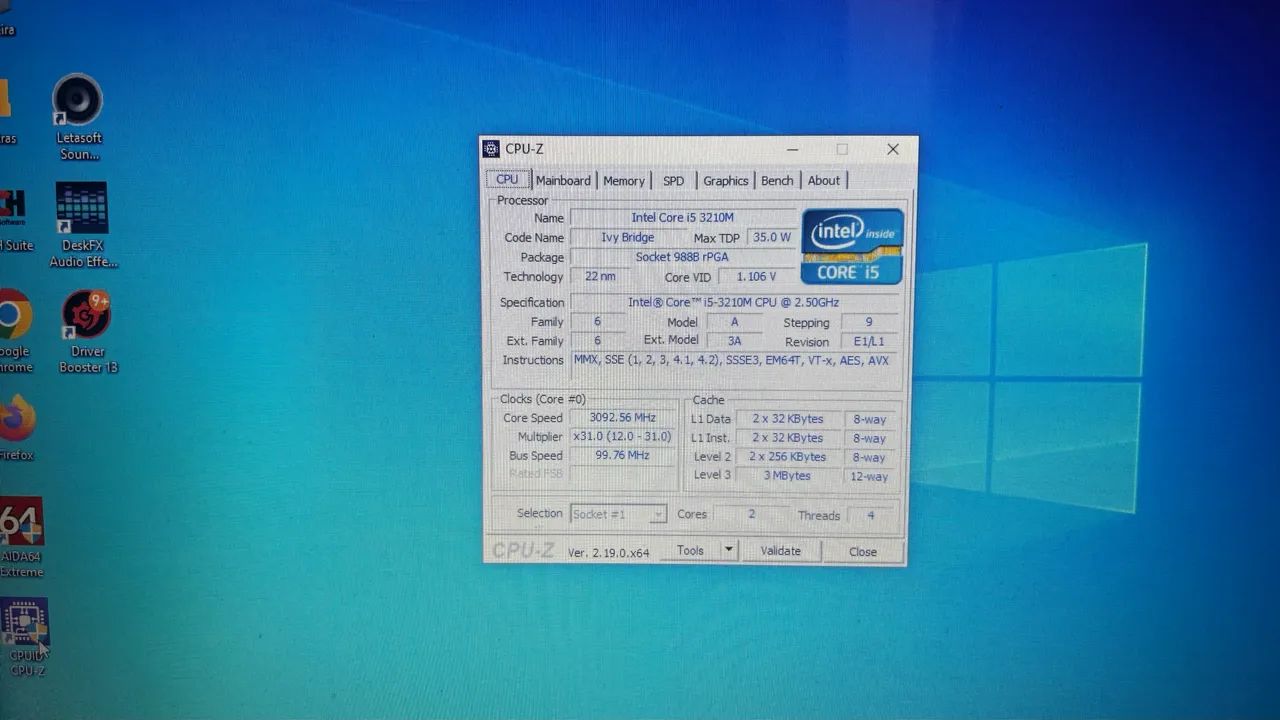The image size is (1280, 720).
Task: Switch to the SPD tab
Action: pos(674,181)
